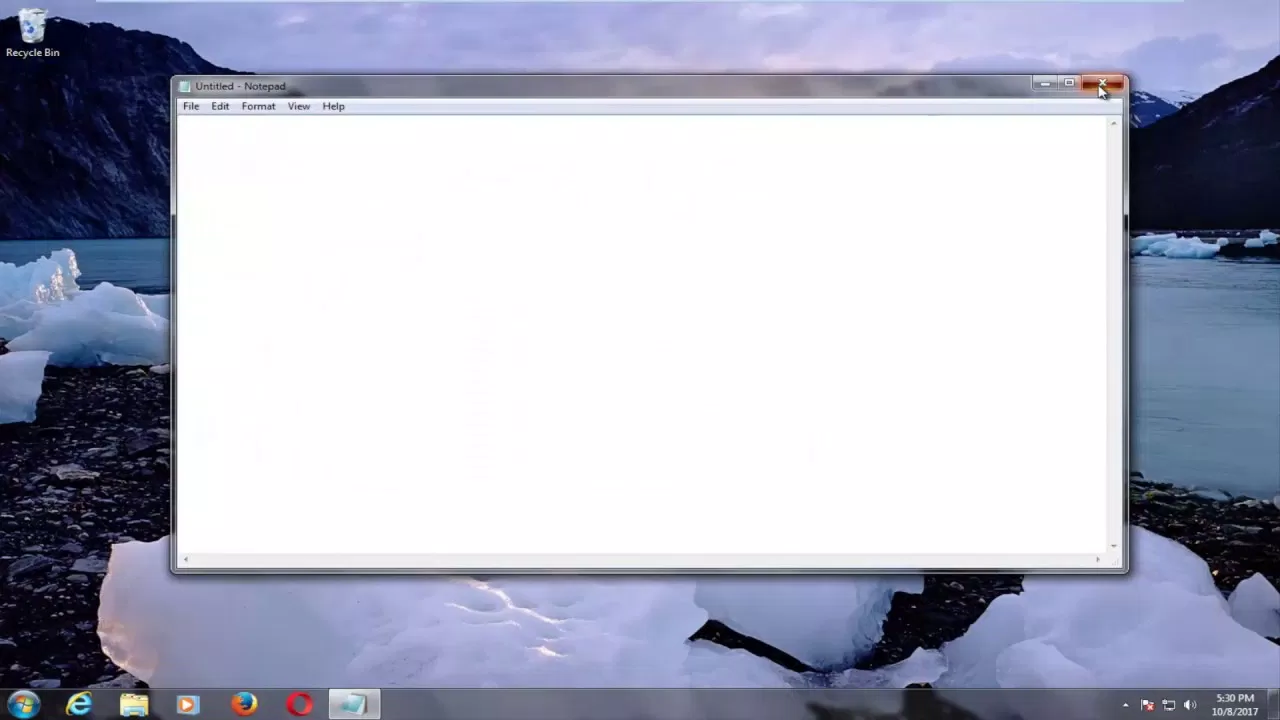This screenshot has height=720, width=1280.
Task: Open the Action Center flag icon
Action: (x=1147, y=704)
